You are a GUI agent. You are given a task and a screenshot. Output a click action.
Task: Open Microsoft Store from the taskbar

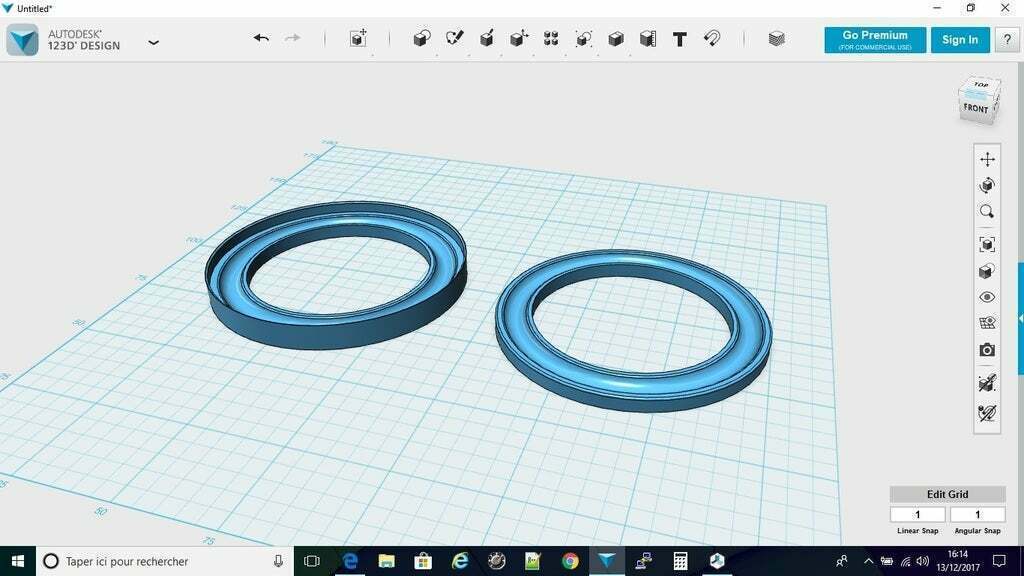(423, 561)
